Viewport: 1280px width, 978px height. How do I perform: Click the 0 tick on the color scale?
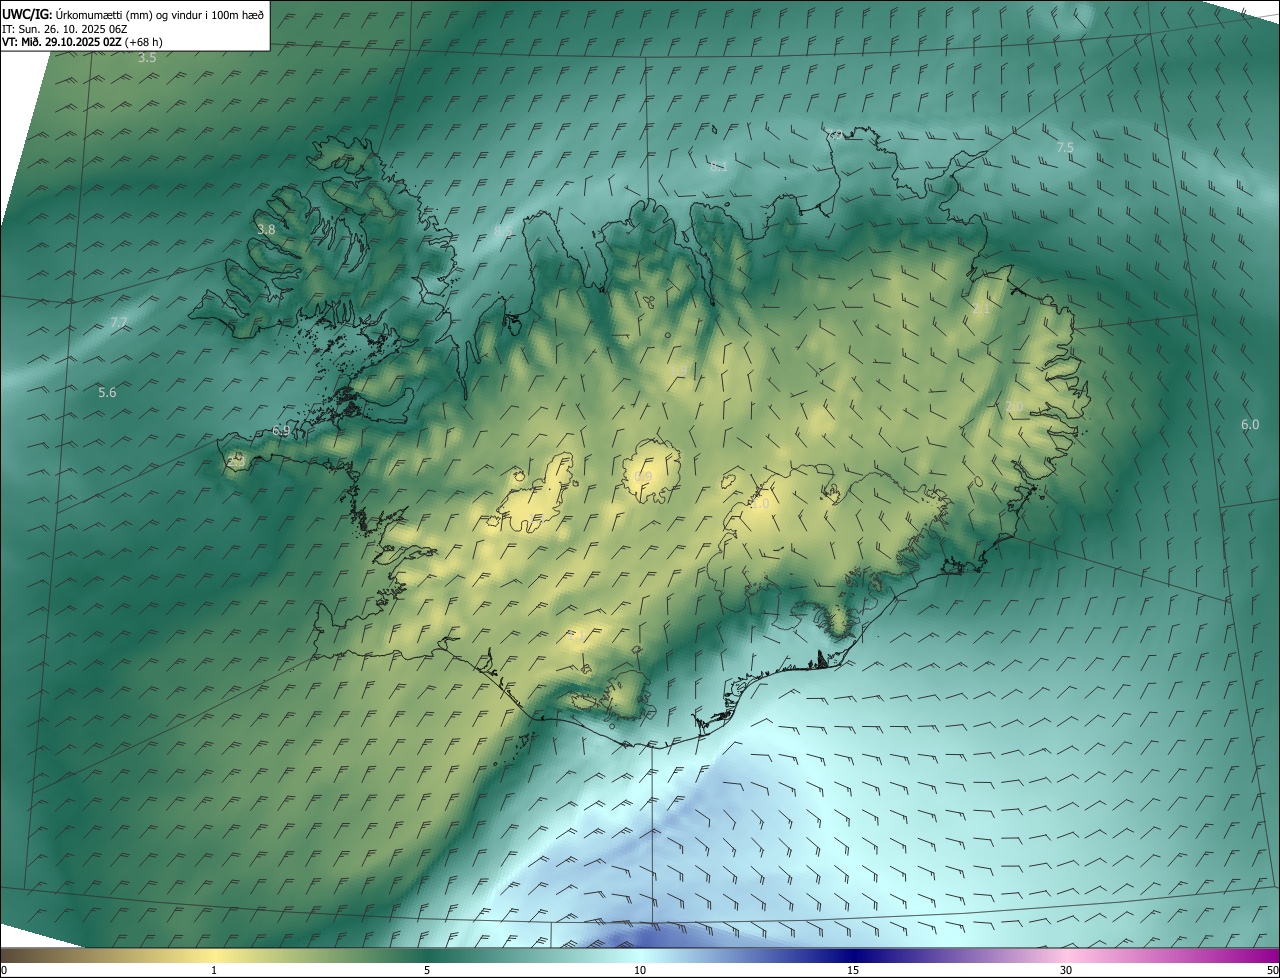(4, 971)
